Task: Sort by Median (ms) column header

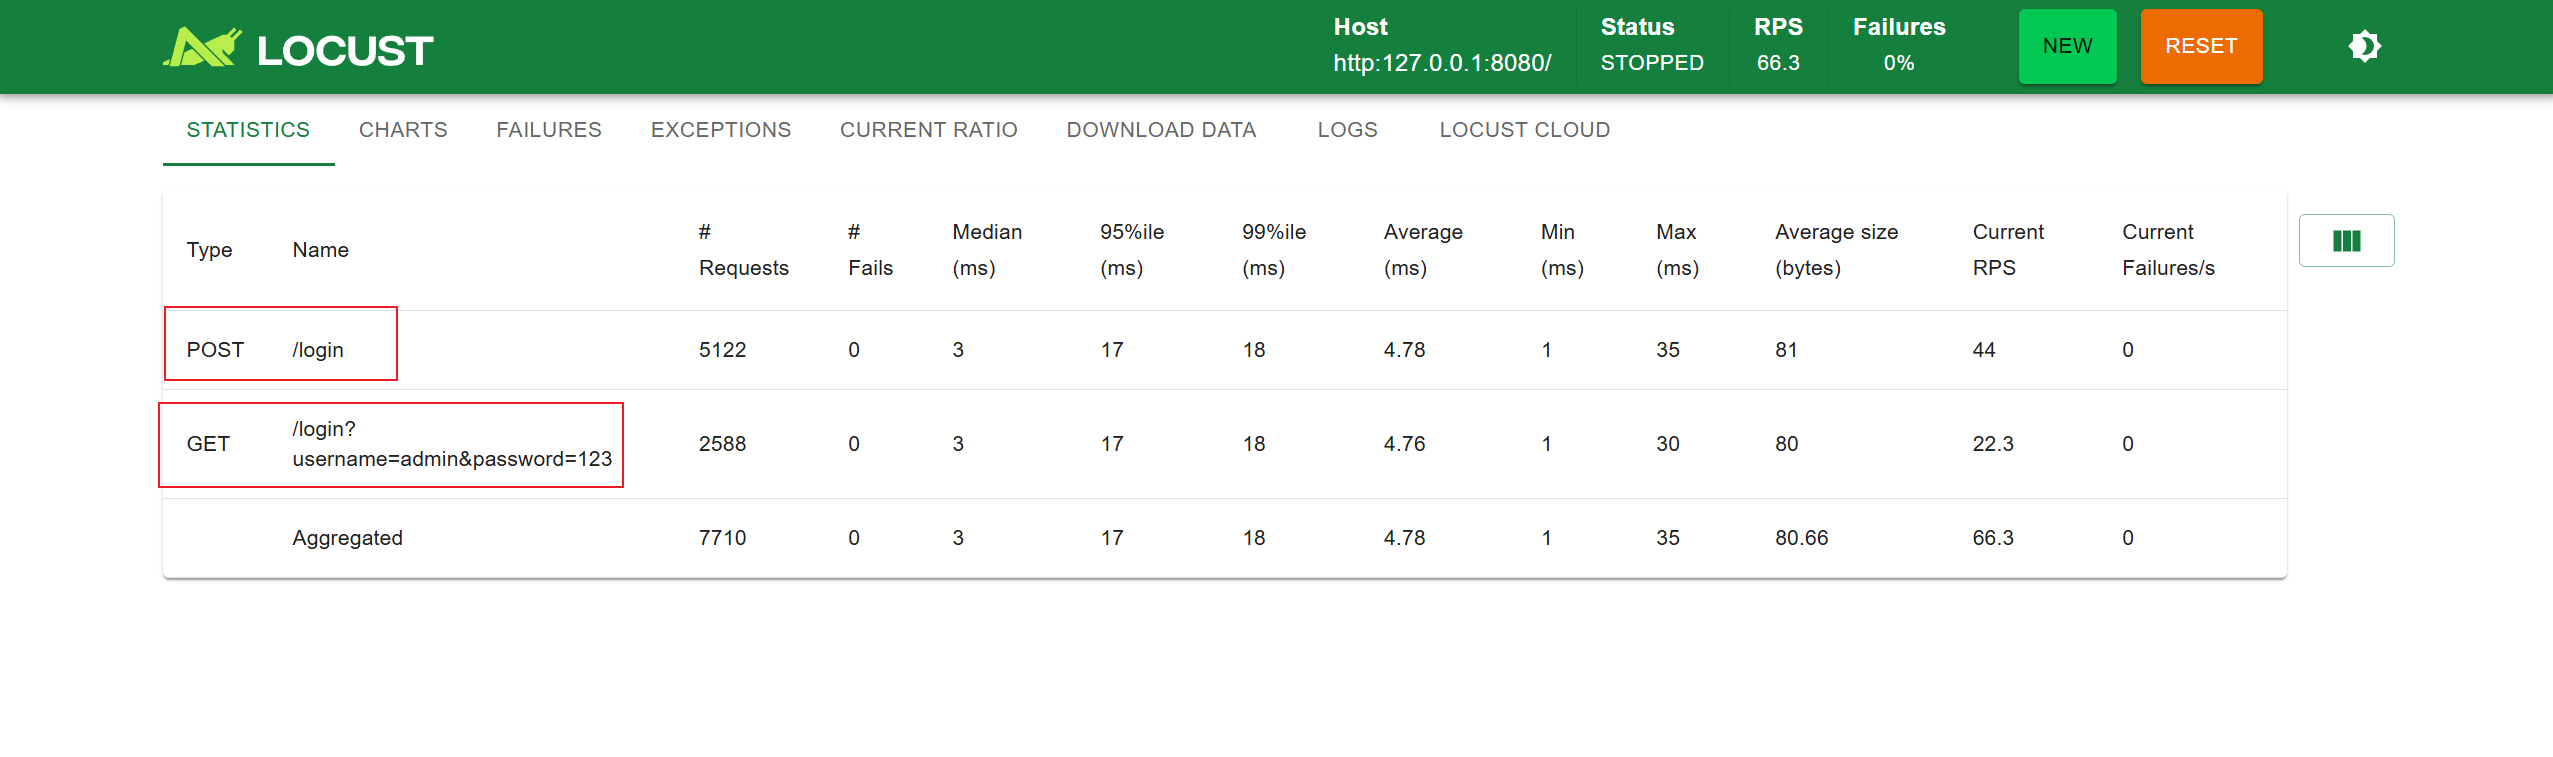Action: [x=986, y=250]
